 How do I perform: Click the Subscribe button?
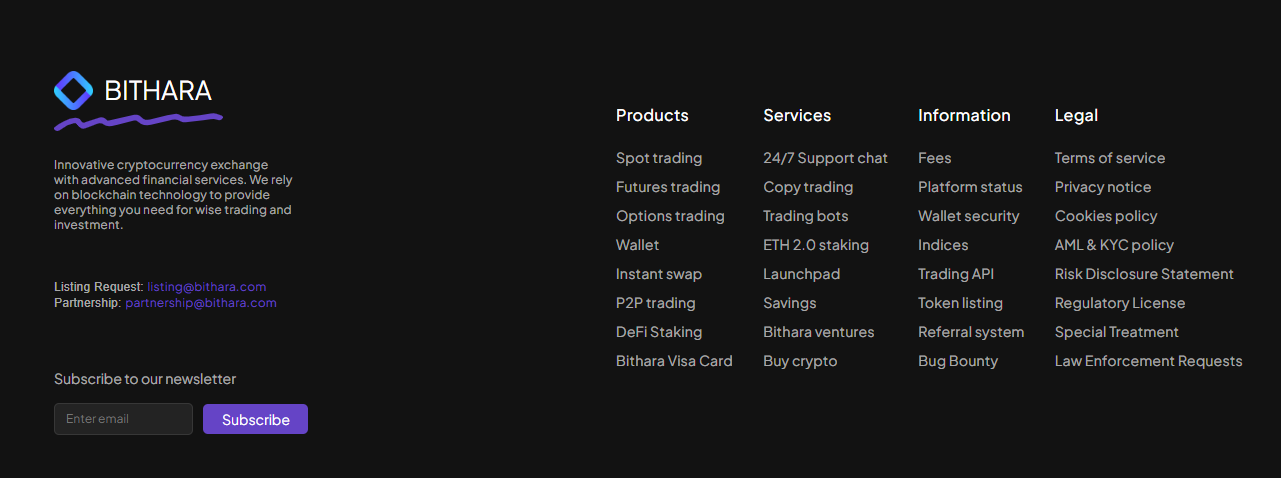click(x=255, y=419)
